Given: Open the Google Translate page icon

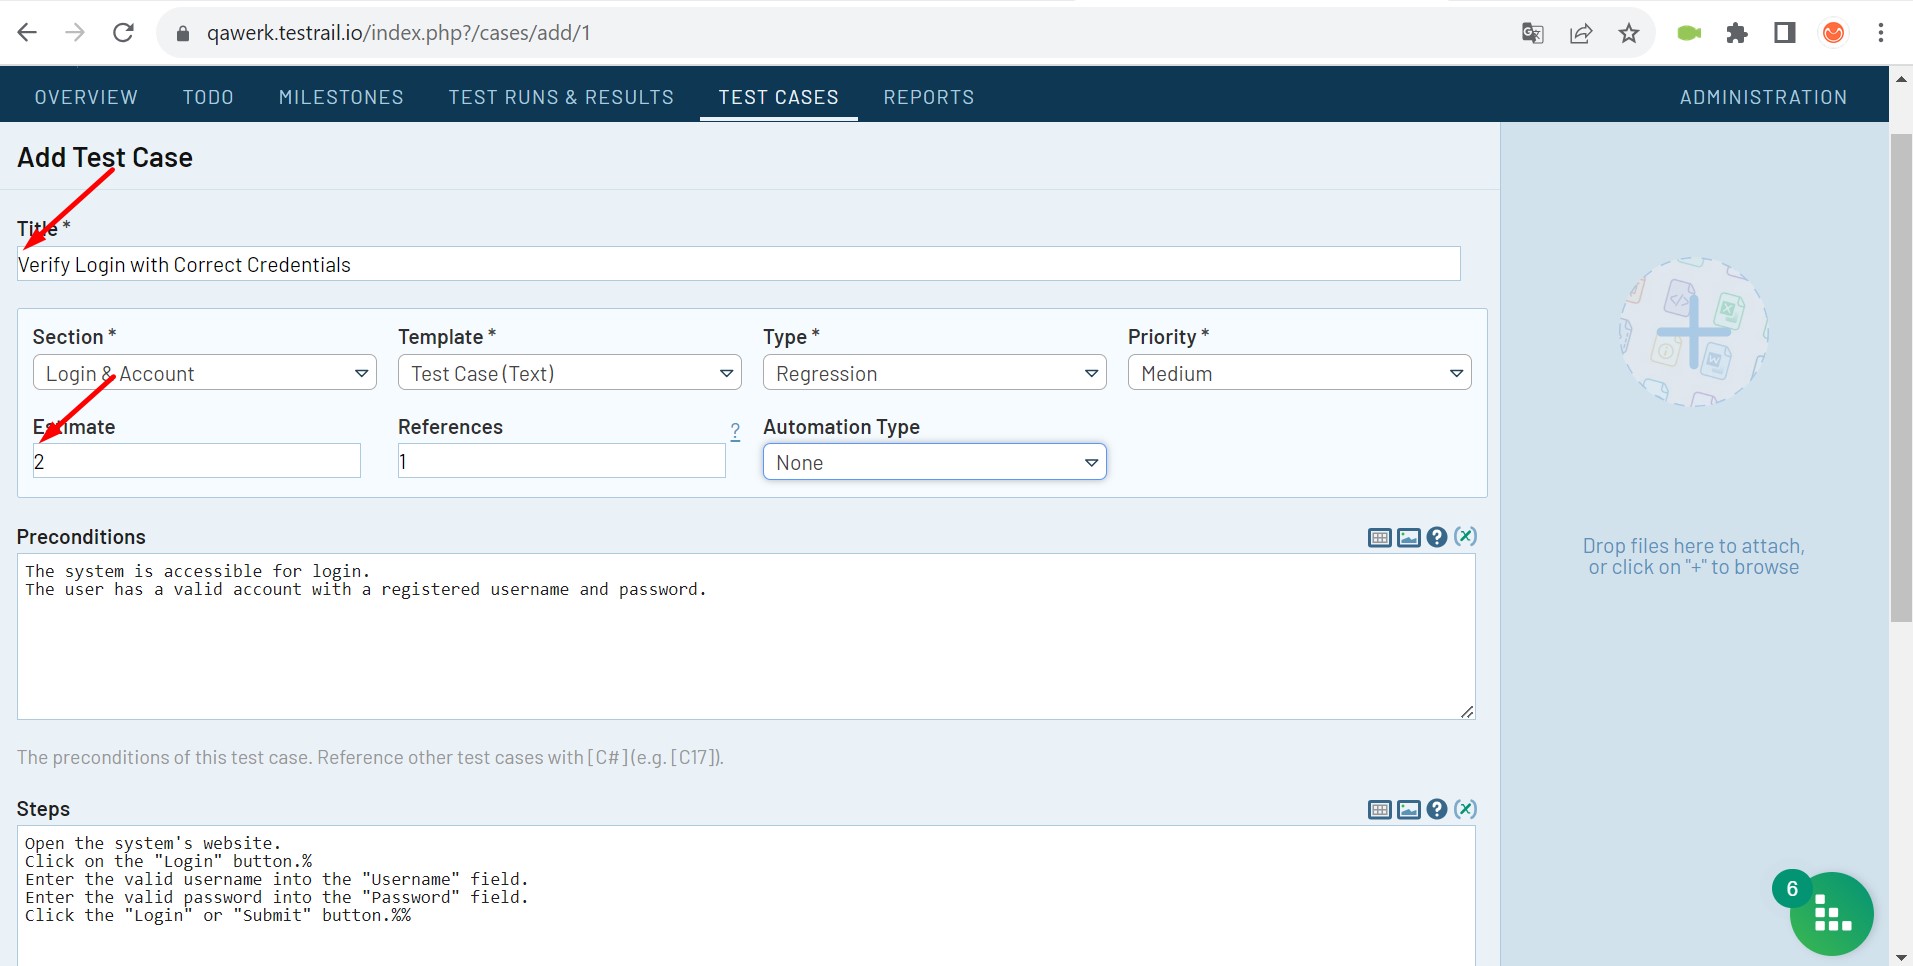Looking at the screenshot, I should (1532, 34).
